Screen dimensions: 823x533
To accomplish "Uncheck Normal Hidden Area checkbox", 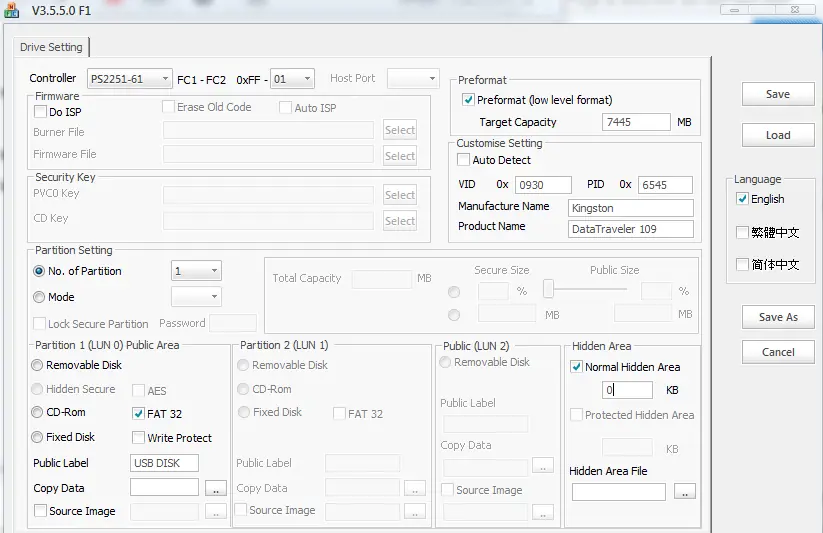I will (x=576, y=367).
